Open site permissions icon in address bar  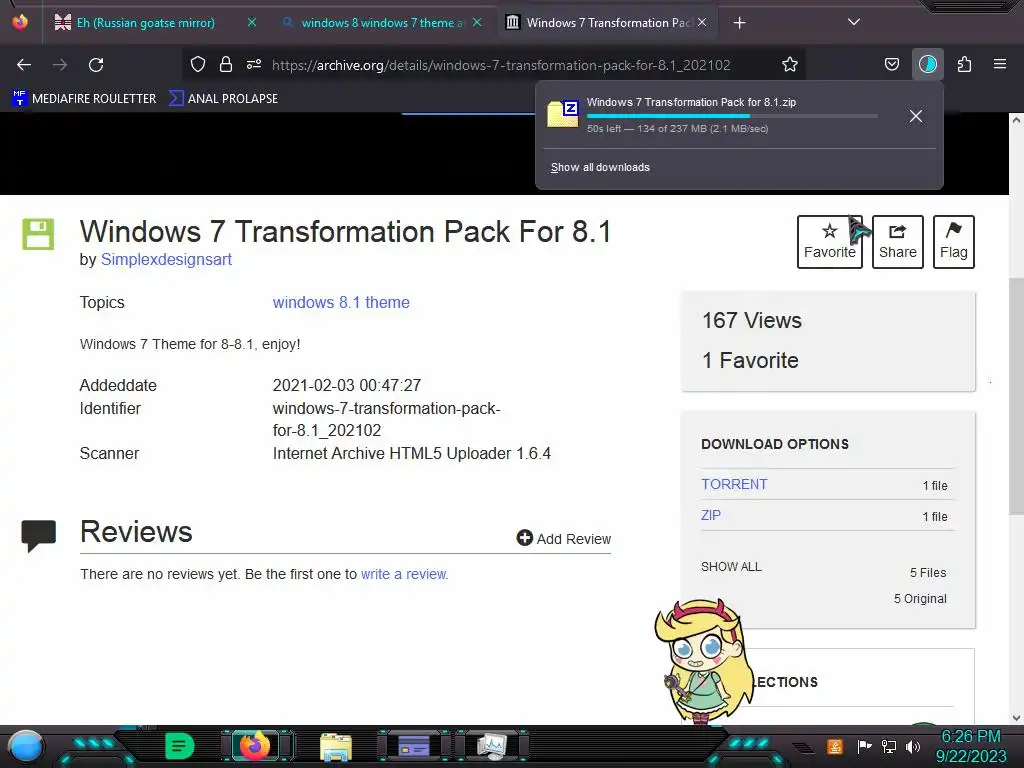pos(254,64)
